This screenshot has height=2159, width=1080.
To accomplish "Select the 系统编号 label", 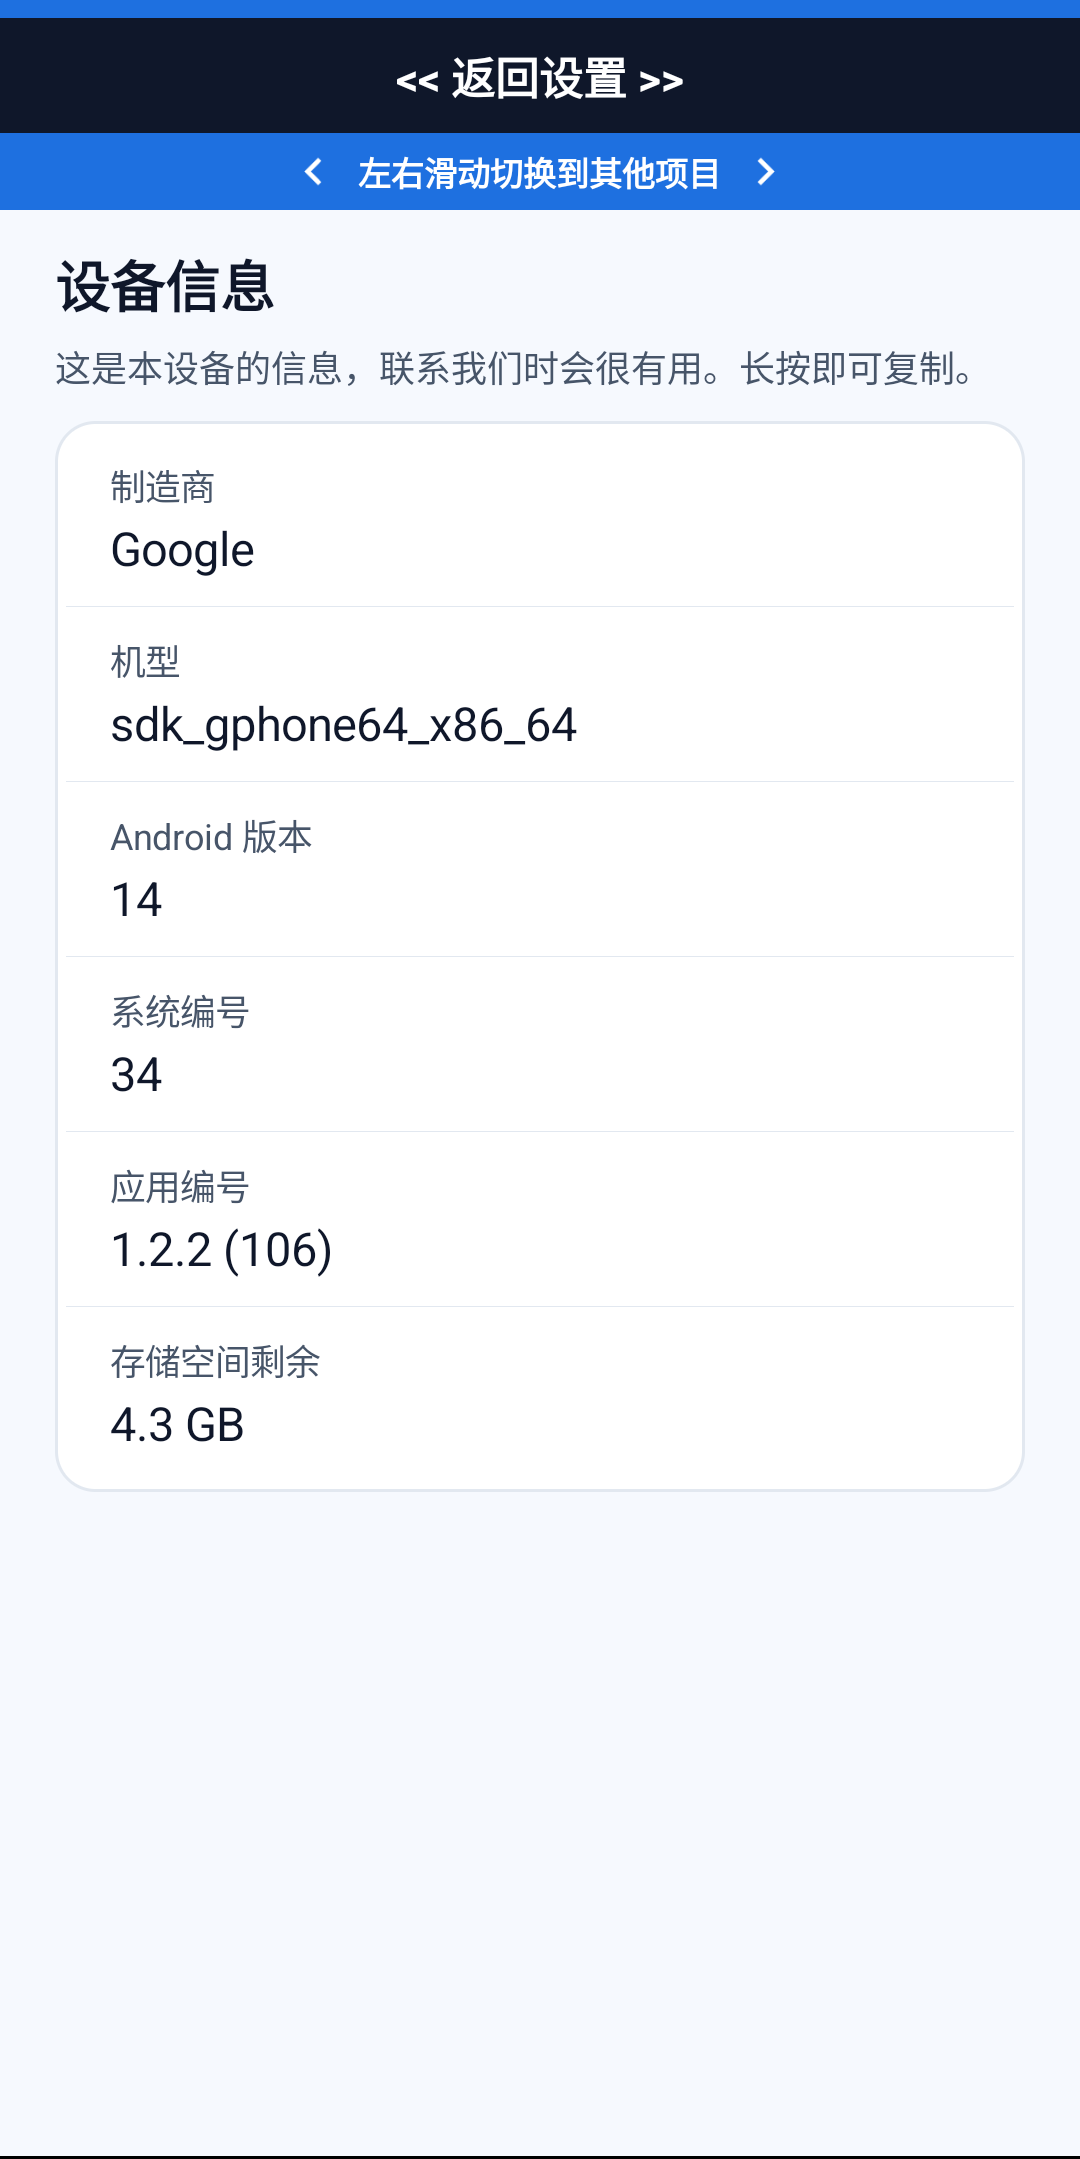I will coord(180,1012).
